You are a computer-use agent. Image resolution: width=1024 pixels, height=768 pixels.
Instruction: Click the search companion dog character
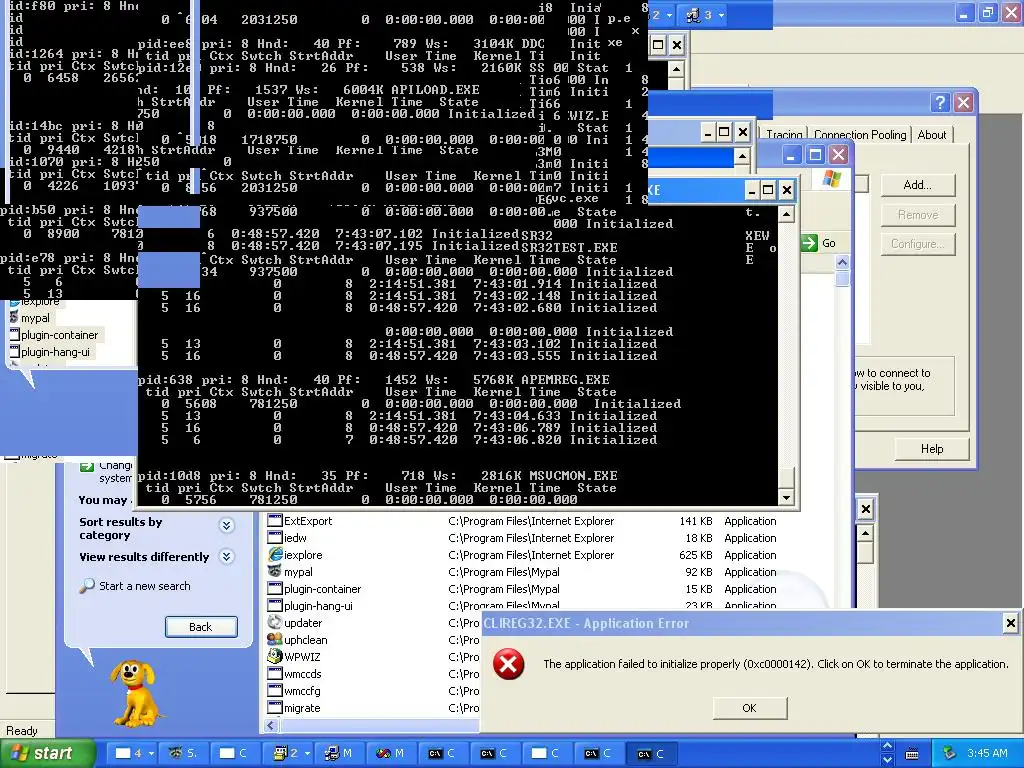coord(135,692)
